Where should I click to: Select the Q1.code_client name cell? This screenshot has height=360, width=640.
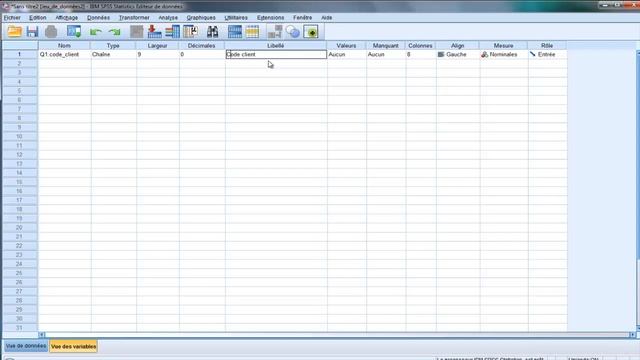click(64, 54)
